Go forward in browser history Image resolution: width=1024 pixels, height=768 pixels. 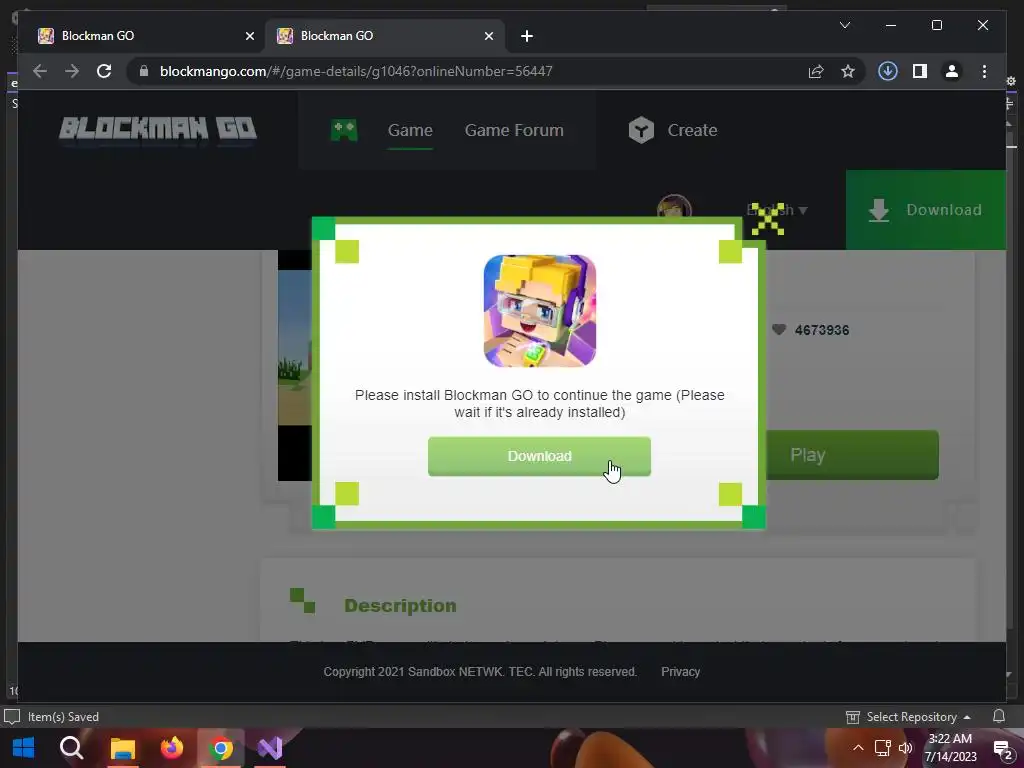[72, 71]
